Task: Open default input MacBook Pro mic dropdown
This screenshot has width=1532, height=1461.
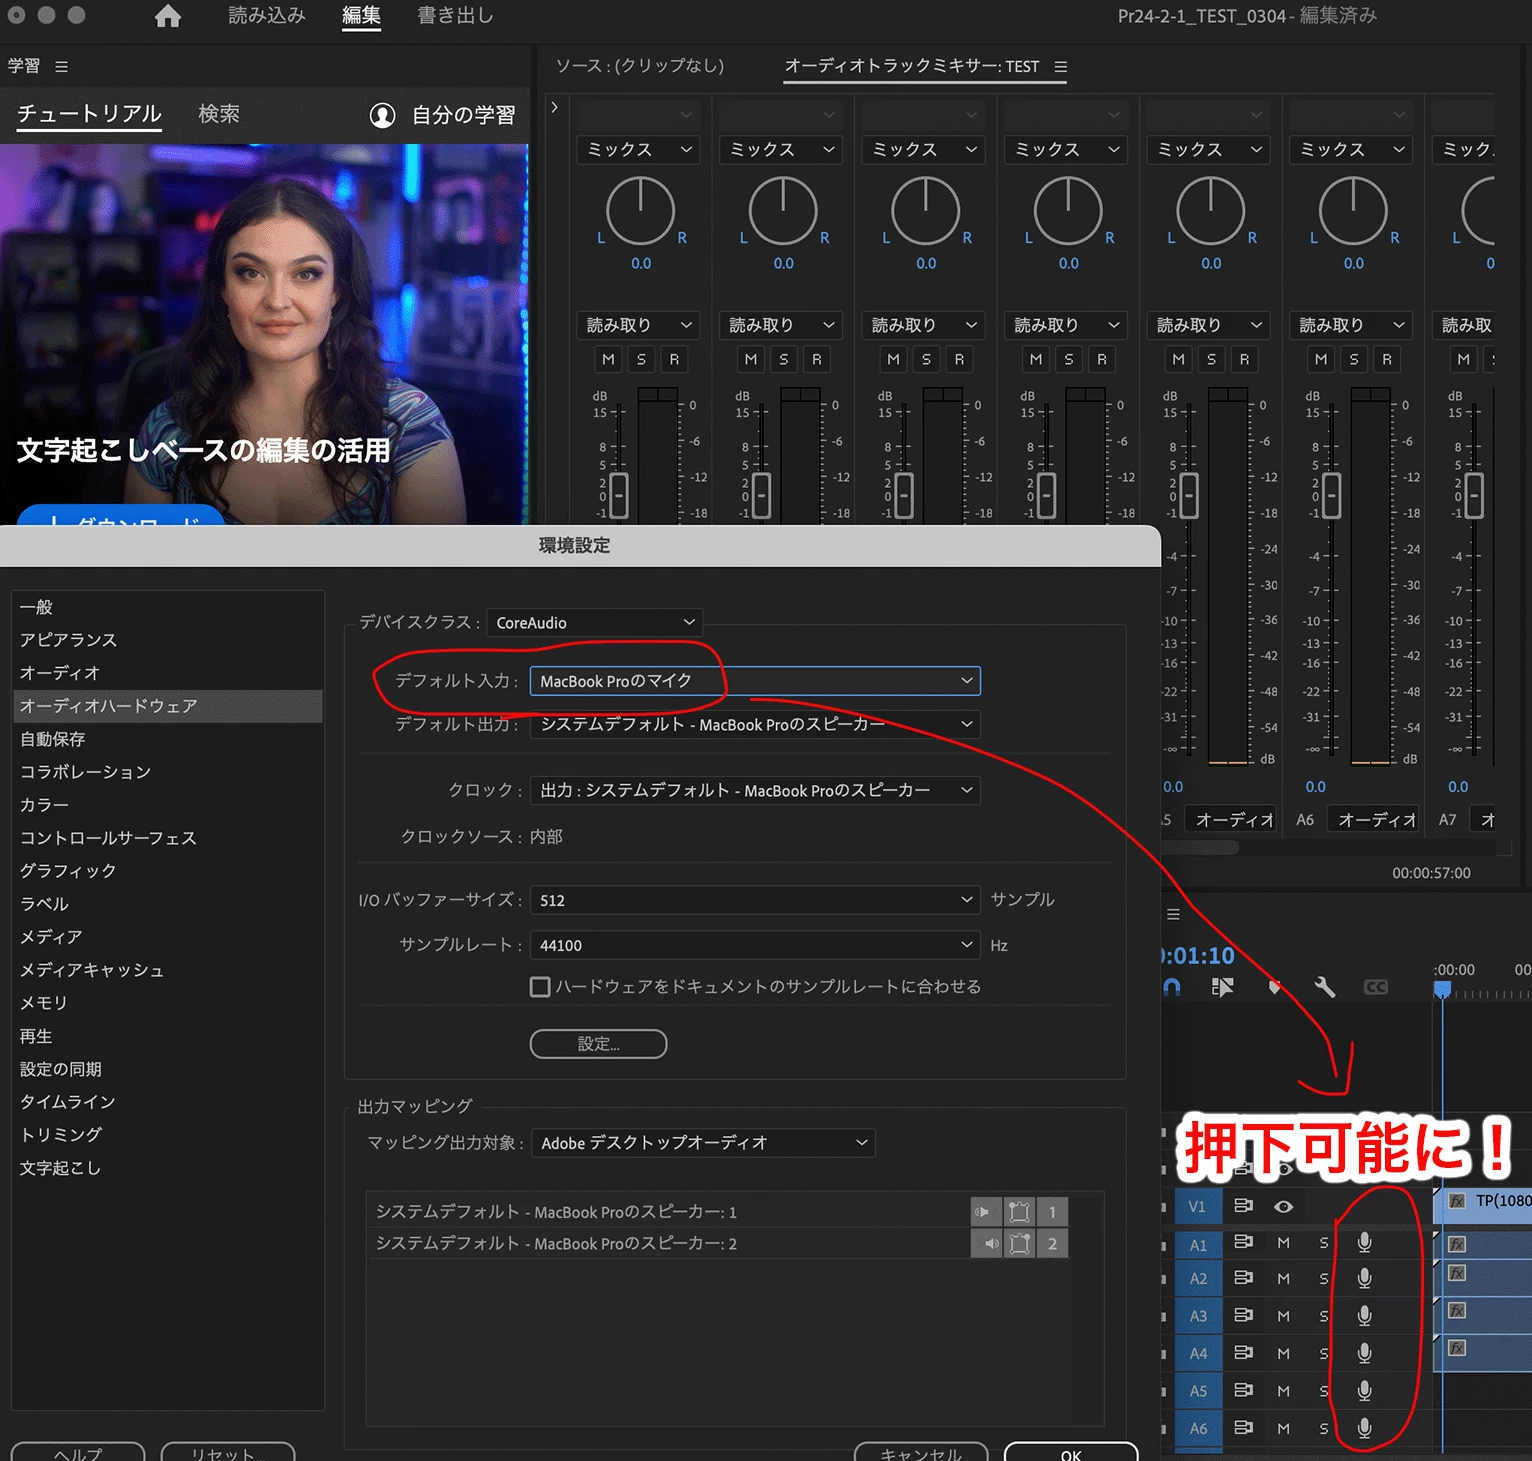Action: click(755, 681)
